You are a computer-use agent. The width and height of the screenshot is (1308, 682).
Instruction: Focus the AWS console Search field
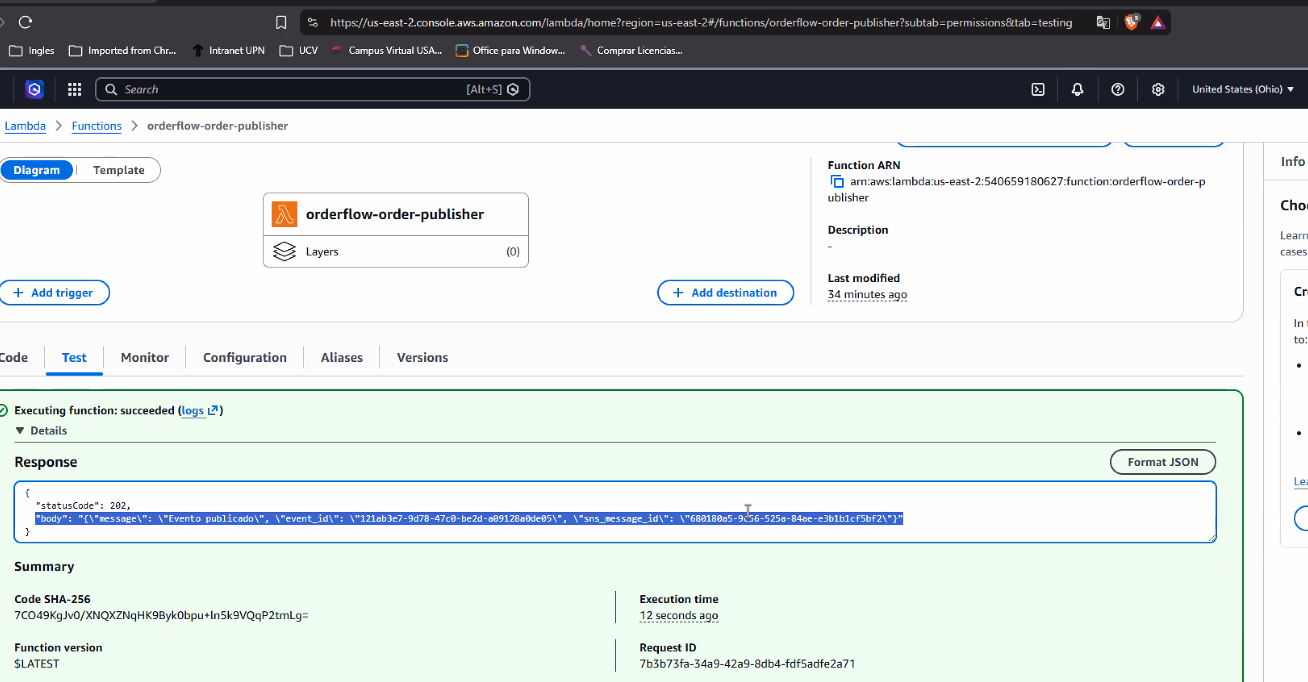(x=312, y=89)
